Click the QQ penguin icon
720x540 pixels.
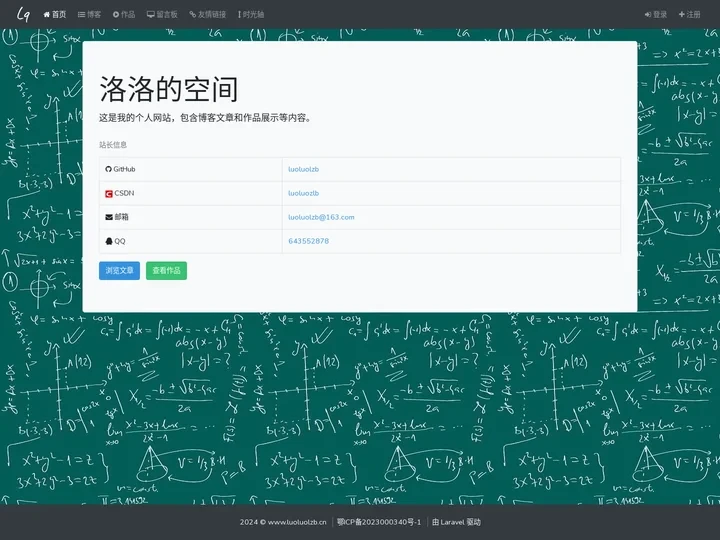[109, 241]
